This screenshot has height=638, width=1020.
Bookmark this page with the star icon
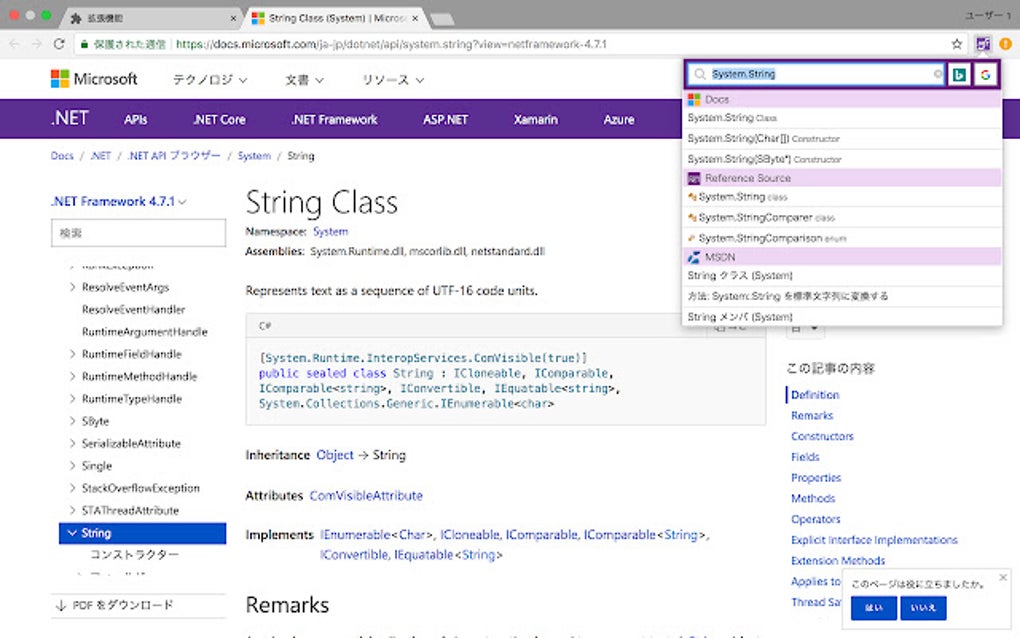pyautogui.click(x=956, y=44)
